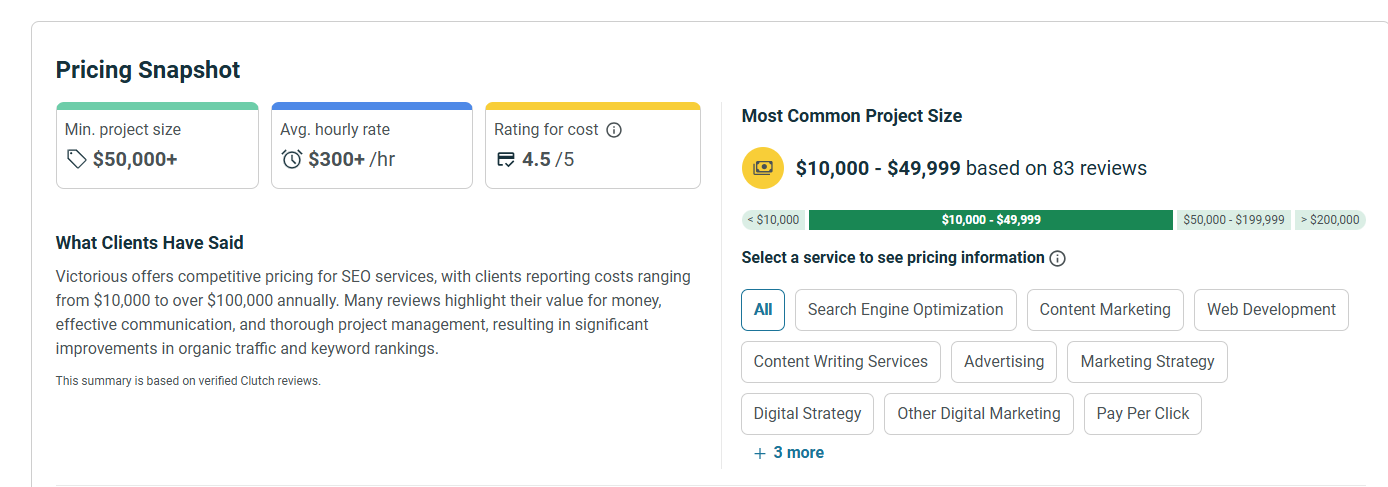The width and height of the screenshot is (1388, 487).
Task: Select the All service filter
Action: (x=763, y=310)
